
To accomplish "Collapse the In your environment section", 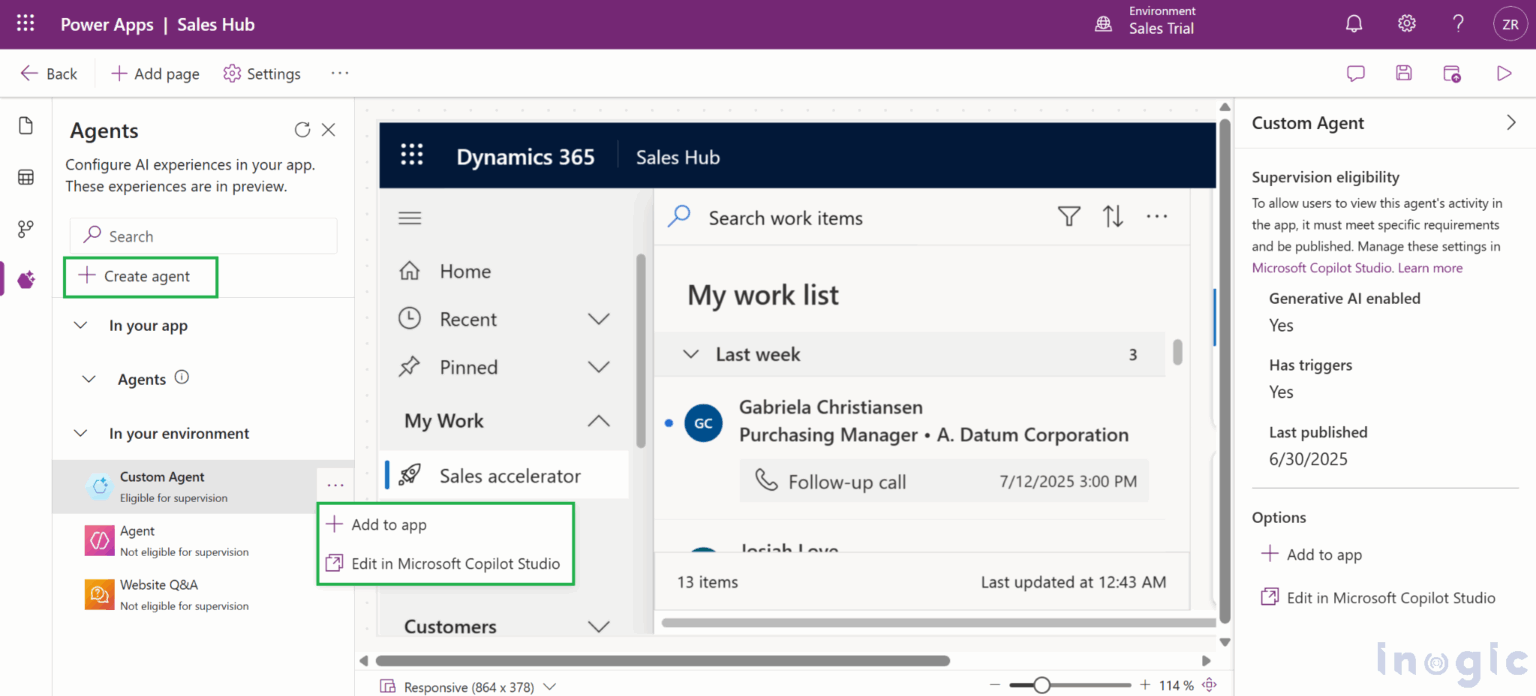I will pos(81,433).
